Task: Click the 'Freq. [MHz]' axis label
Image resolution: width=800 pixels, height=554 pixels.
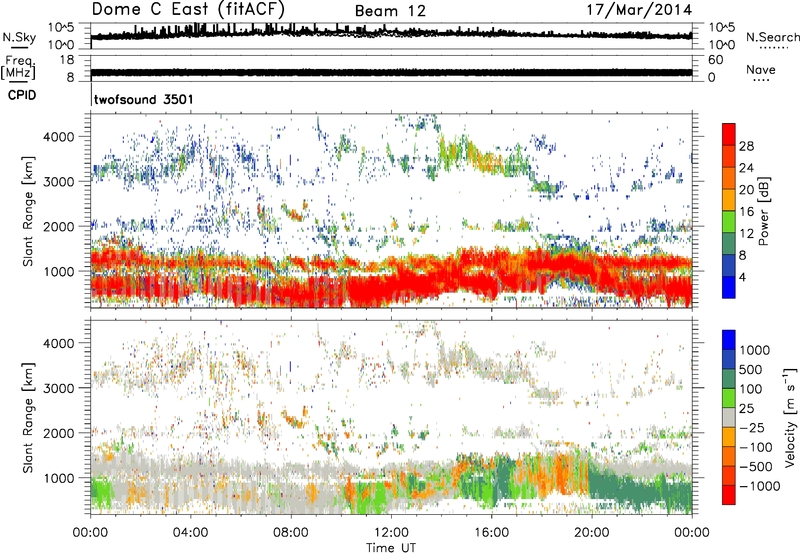Action: click(x=18, y=67)
